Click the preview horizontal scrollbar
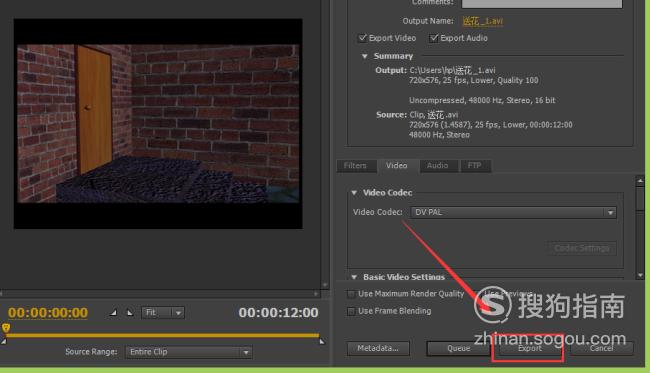The height and width of the screenshot is (373, 650). [x=160, y=294]
